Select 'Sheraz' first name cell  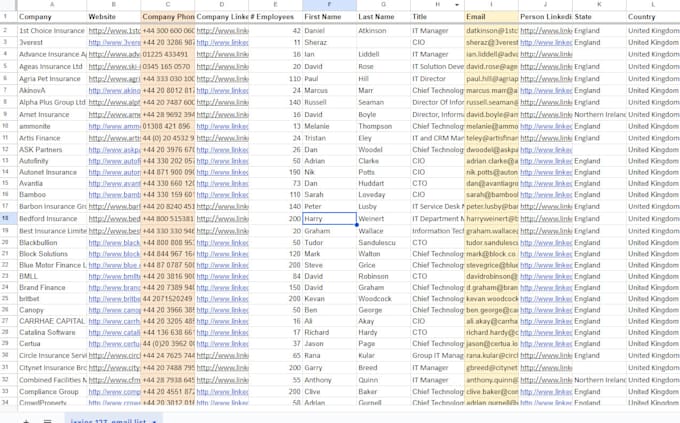(x=330, y=43)
